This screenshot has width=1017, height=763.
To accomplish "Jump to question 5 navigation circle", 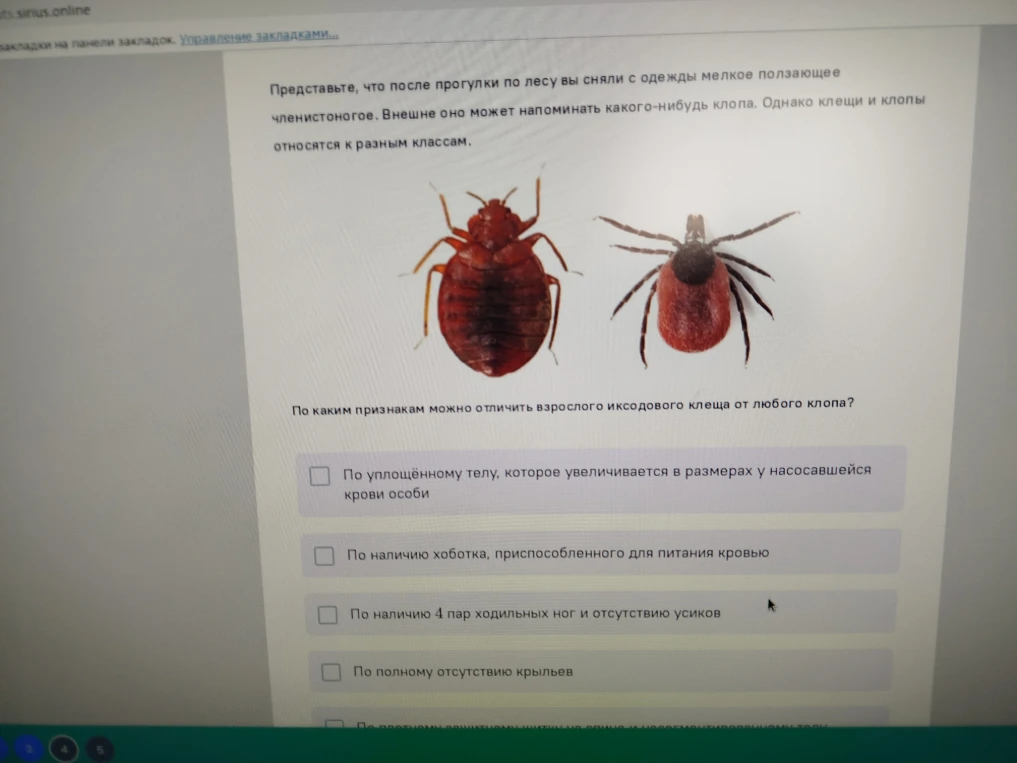I will click(99, 750).
